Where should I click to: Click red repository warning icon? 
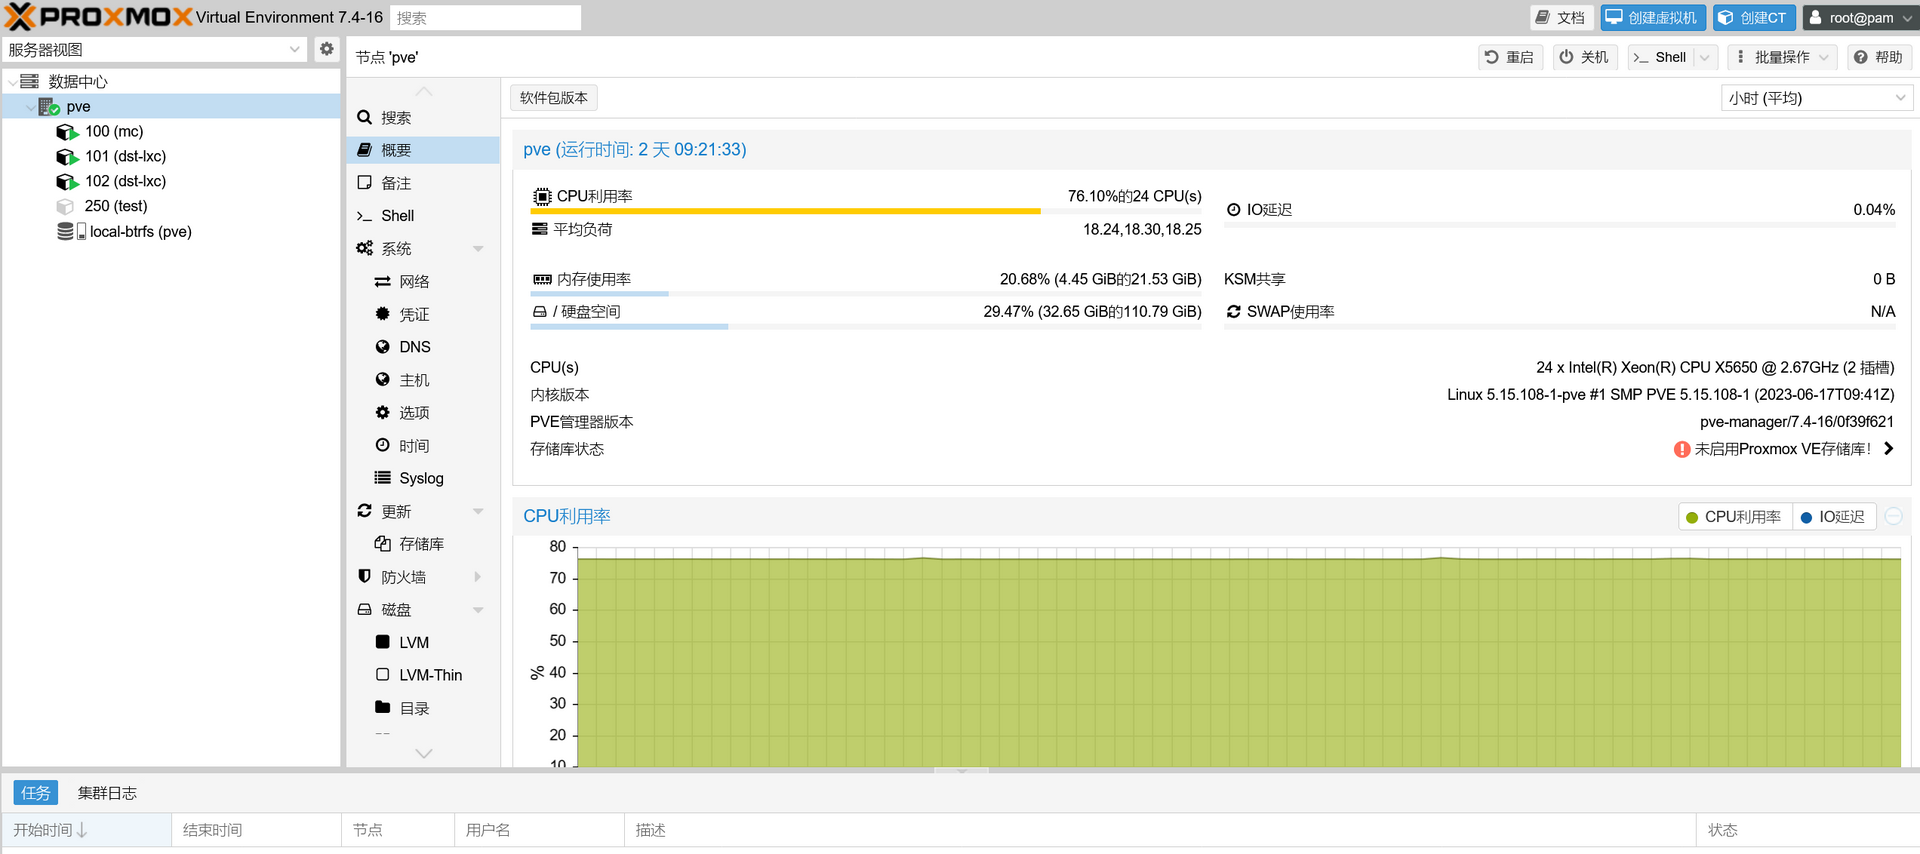[x=1682, y=449]
